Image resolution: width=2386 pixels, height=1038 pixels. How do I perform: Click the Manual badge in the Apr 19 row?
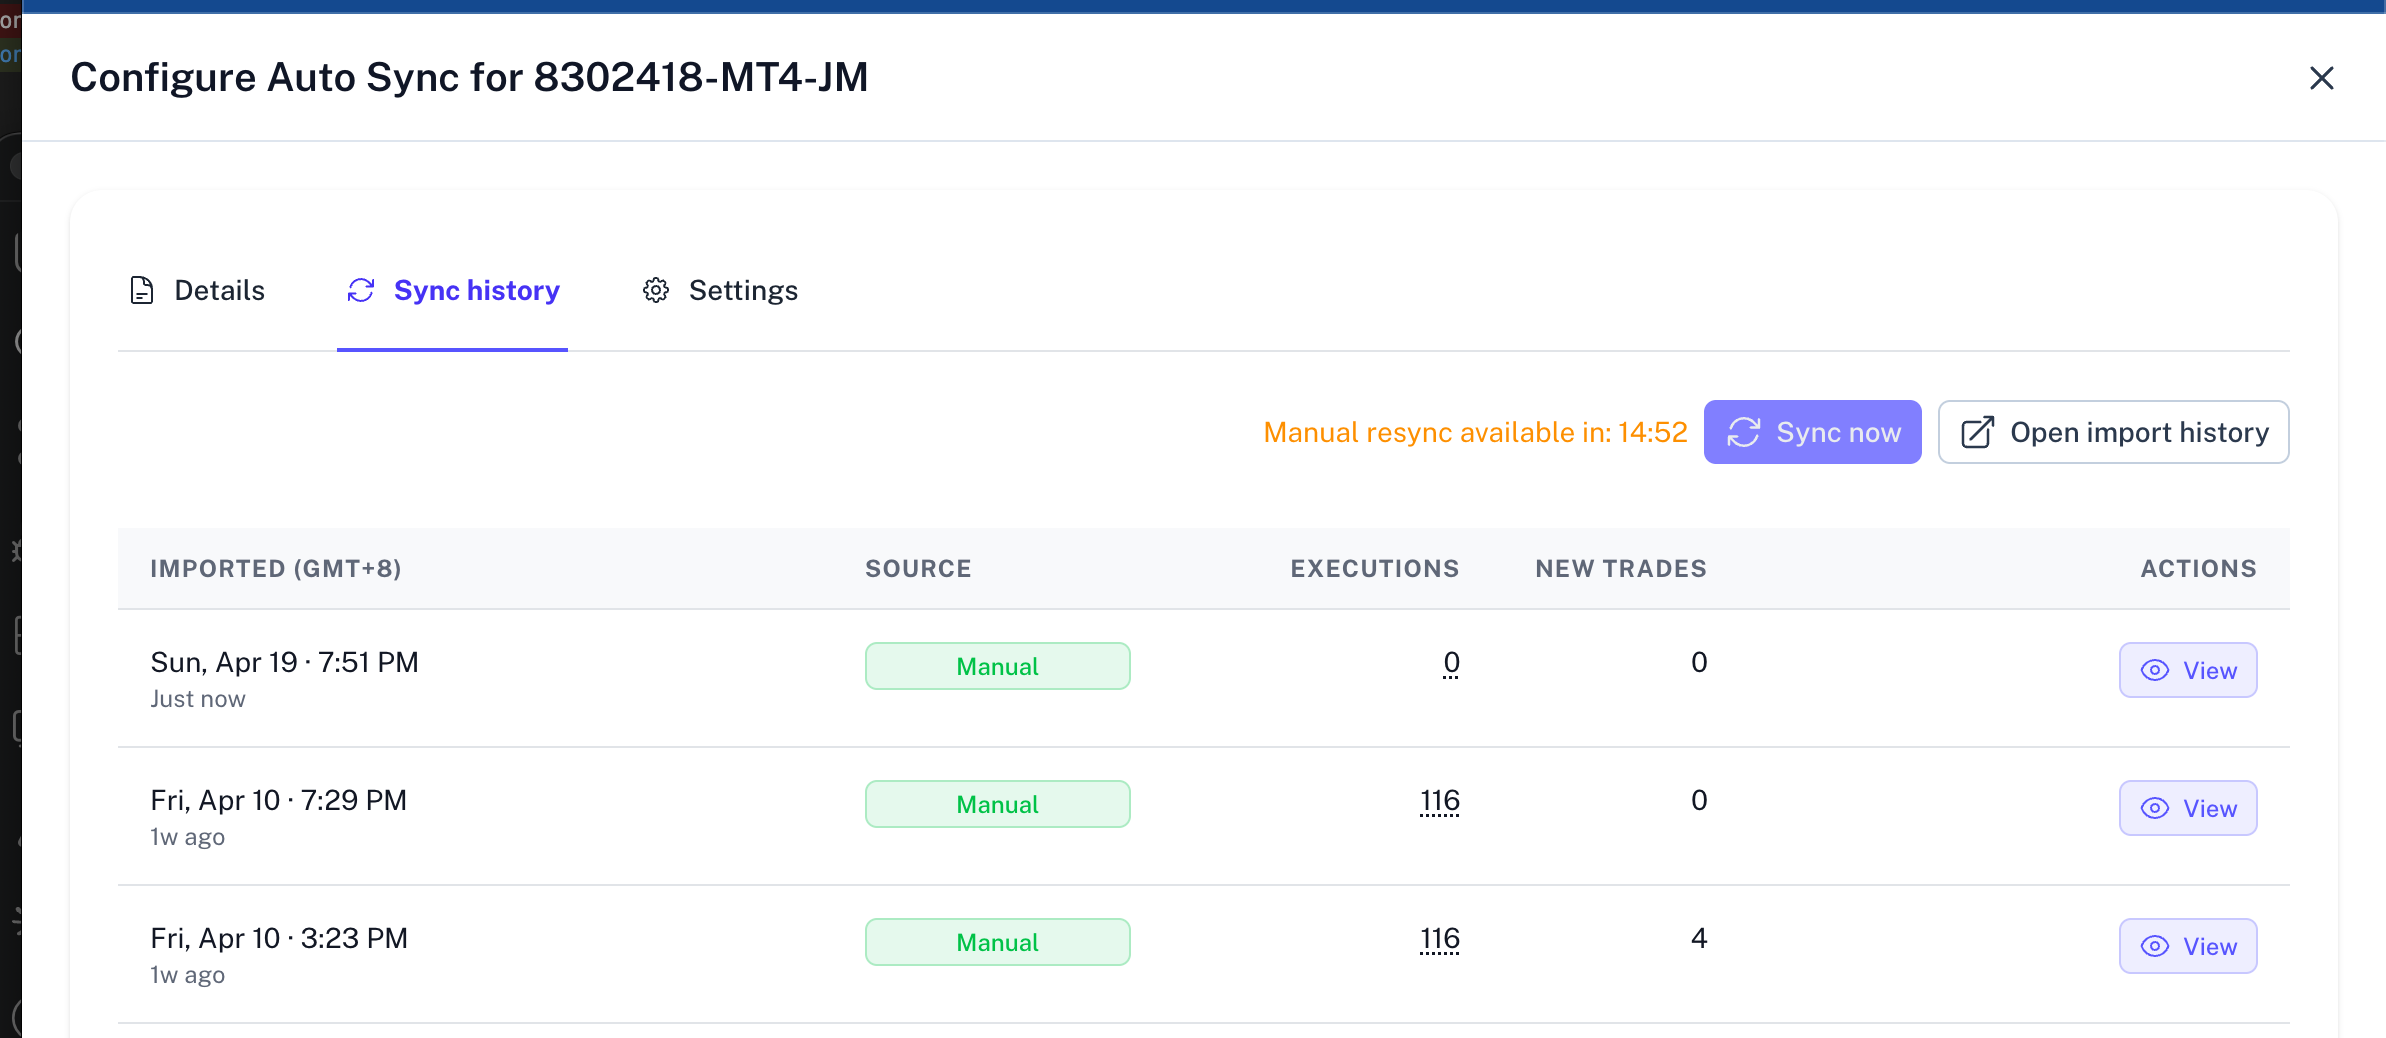pyautogui.click(x=997, y=666)
